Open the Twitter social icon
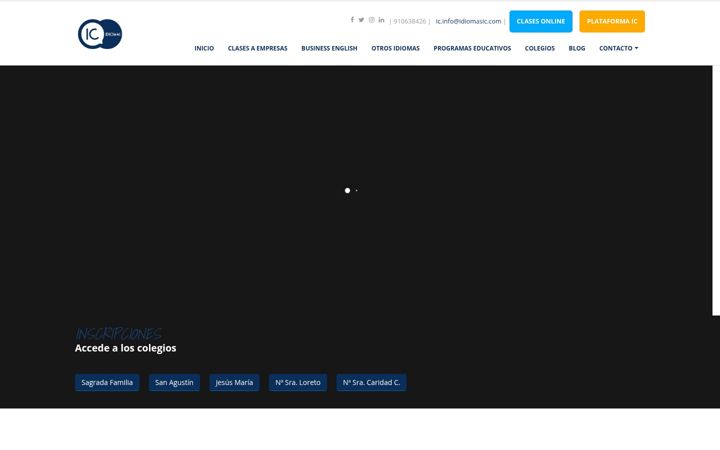This screenshot has height=450, width=720. (x=361, y=20)
